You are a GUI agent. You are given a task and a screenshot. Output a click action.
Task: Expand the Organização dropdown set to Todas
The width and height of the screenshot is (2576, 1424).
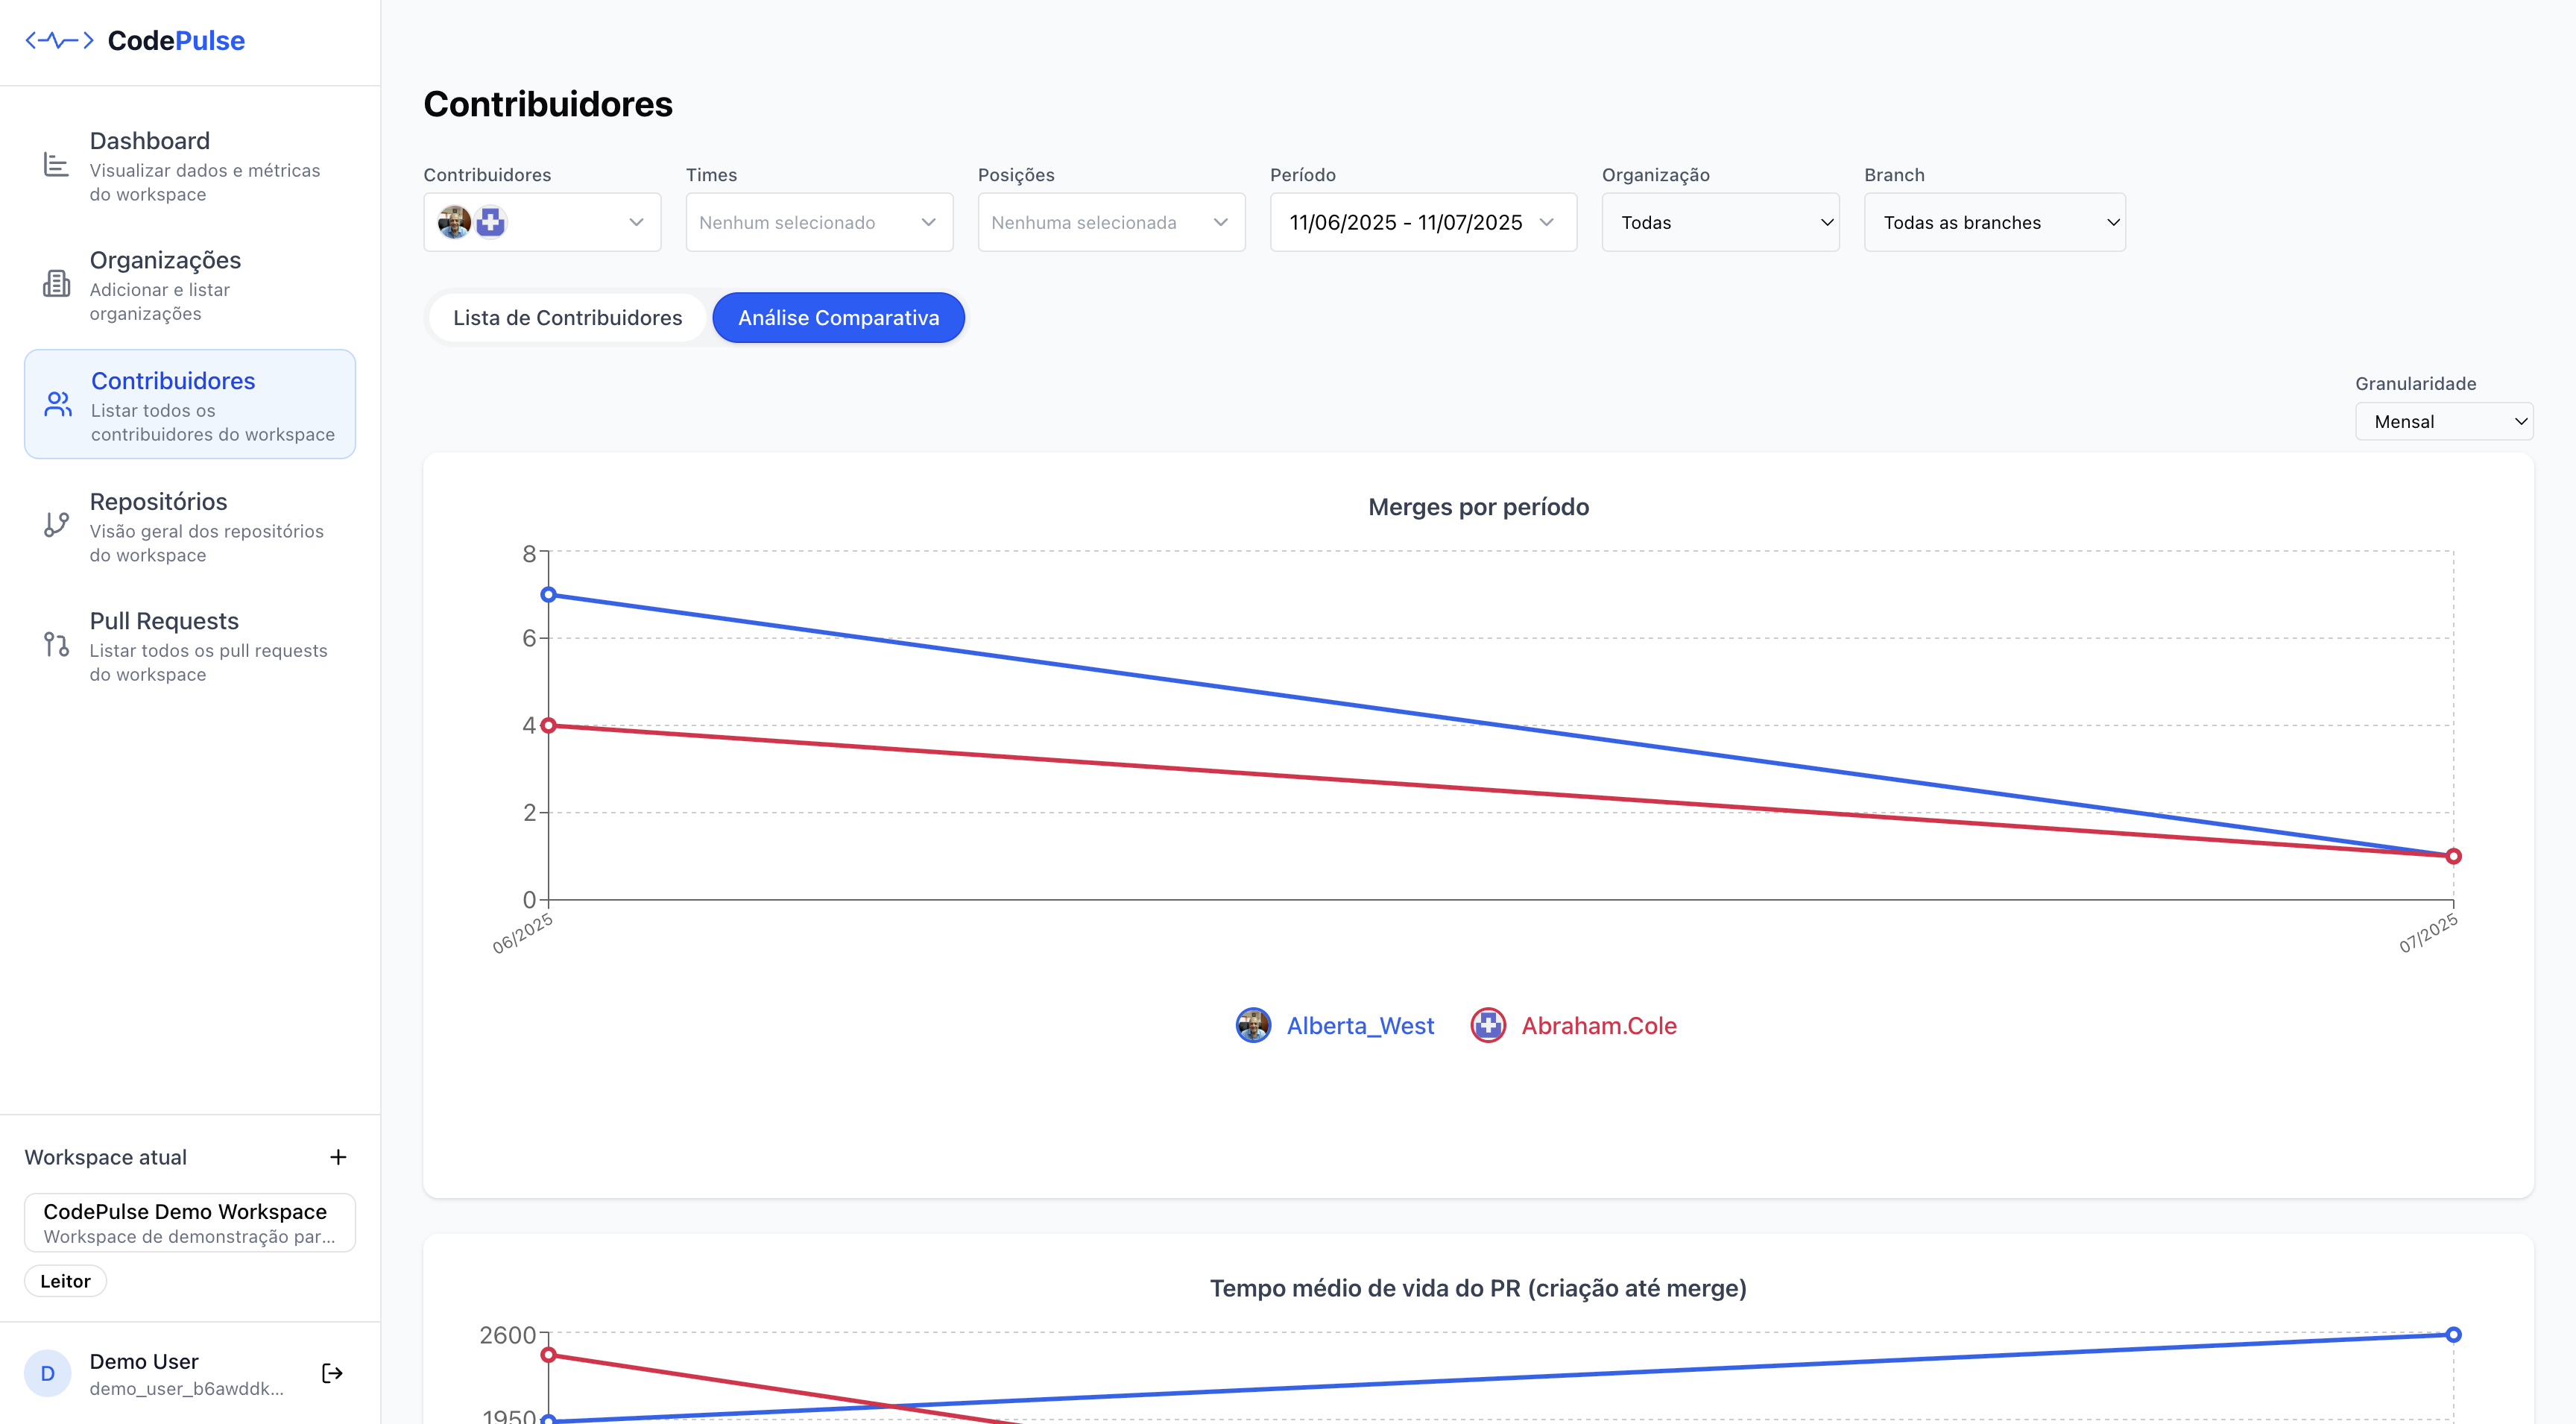1720,222
